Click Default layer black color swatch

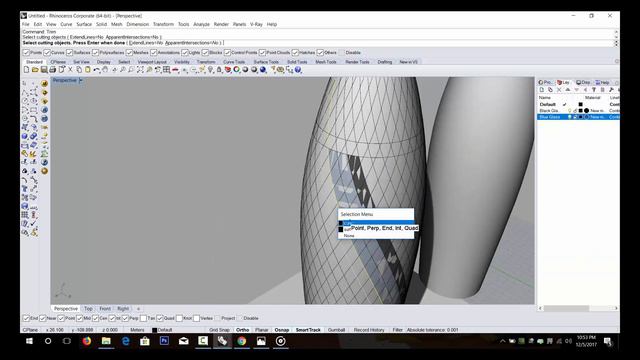click(580, 104)
